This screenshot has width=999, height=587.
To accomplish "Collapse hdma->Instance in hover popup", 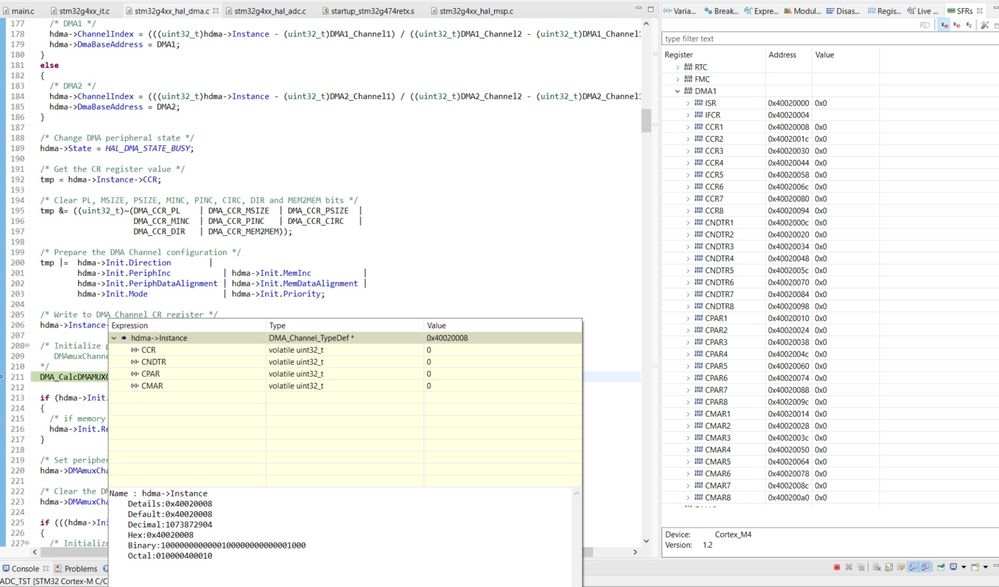I will [115, 338].
